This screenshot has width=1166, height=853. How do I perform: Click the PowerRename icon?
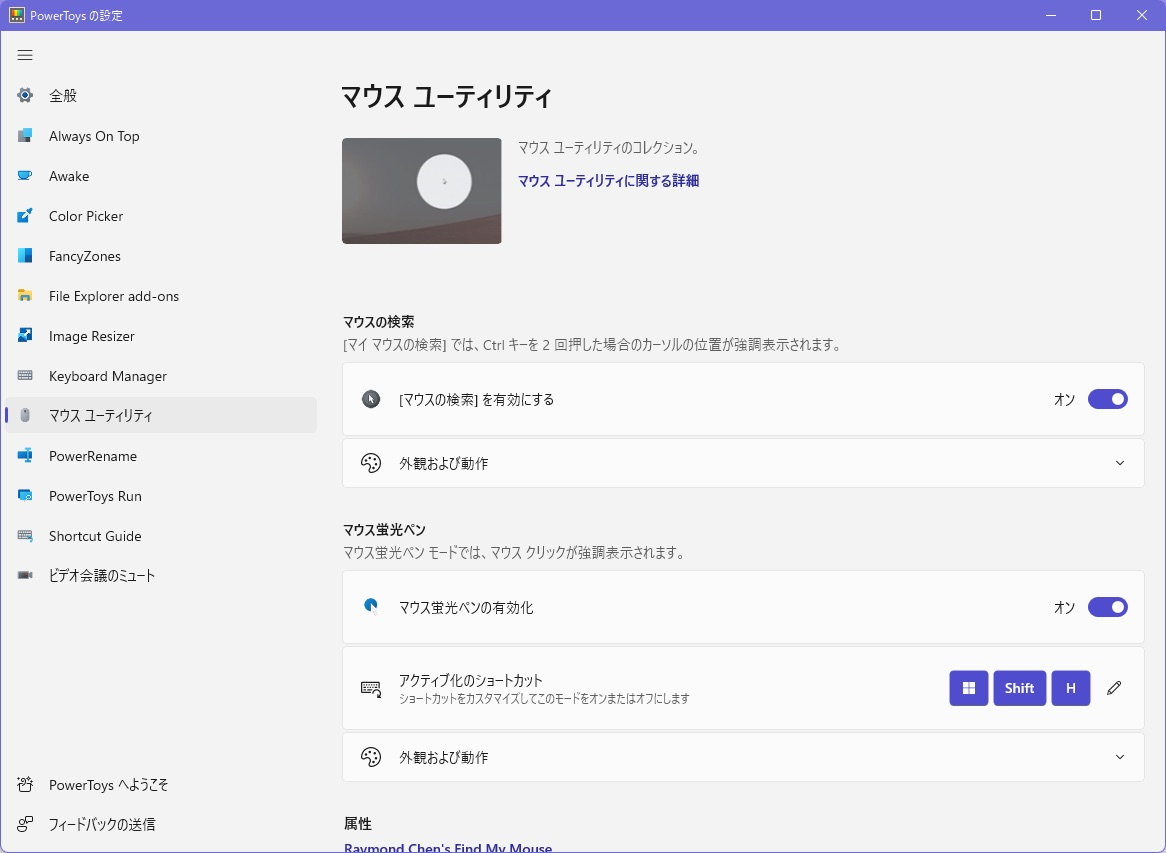click(x=25, y=456)
